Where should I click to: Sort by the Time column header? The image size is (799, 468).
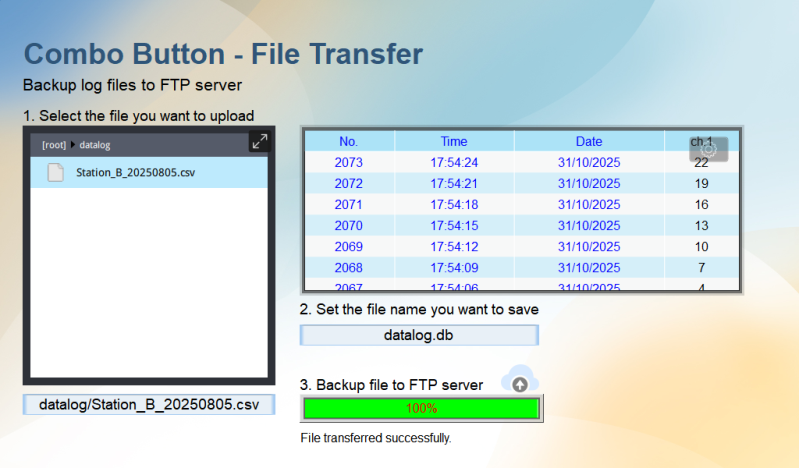[x=454, y=141]
